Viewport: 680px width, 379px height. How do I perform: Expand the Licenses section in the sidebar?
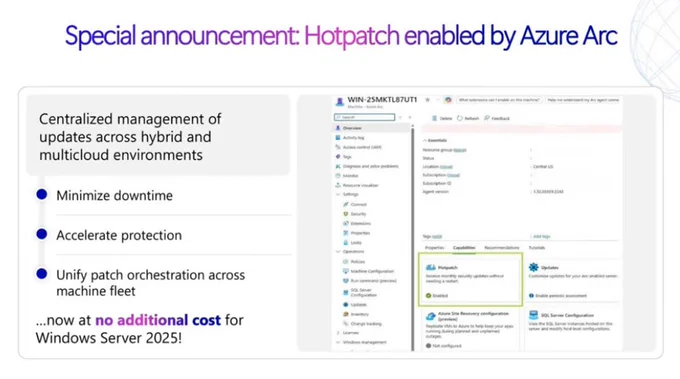(338, 333)
